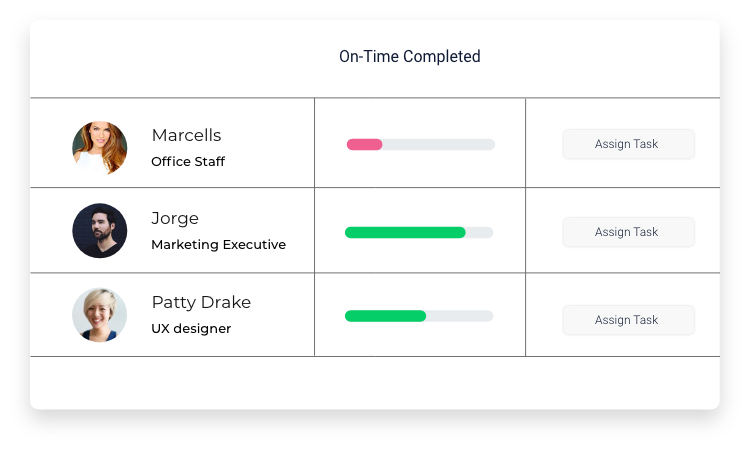Image resolution: width=750 pixels, height=450 pixels.
Task: Click the name Marcells
Action: coord(186,135)
